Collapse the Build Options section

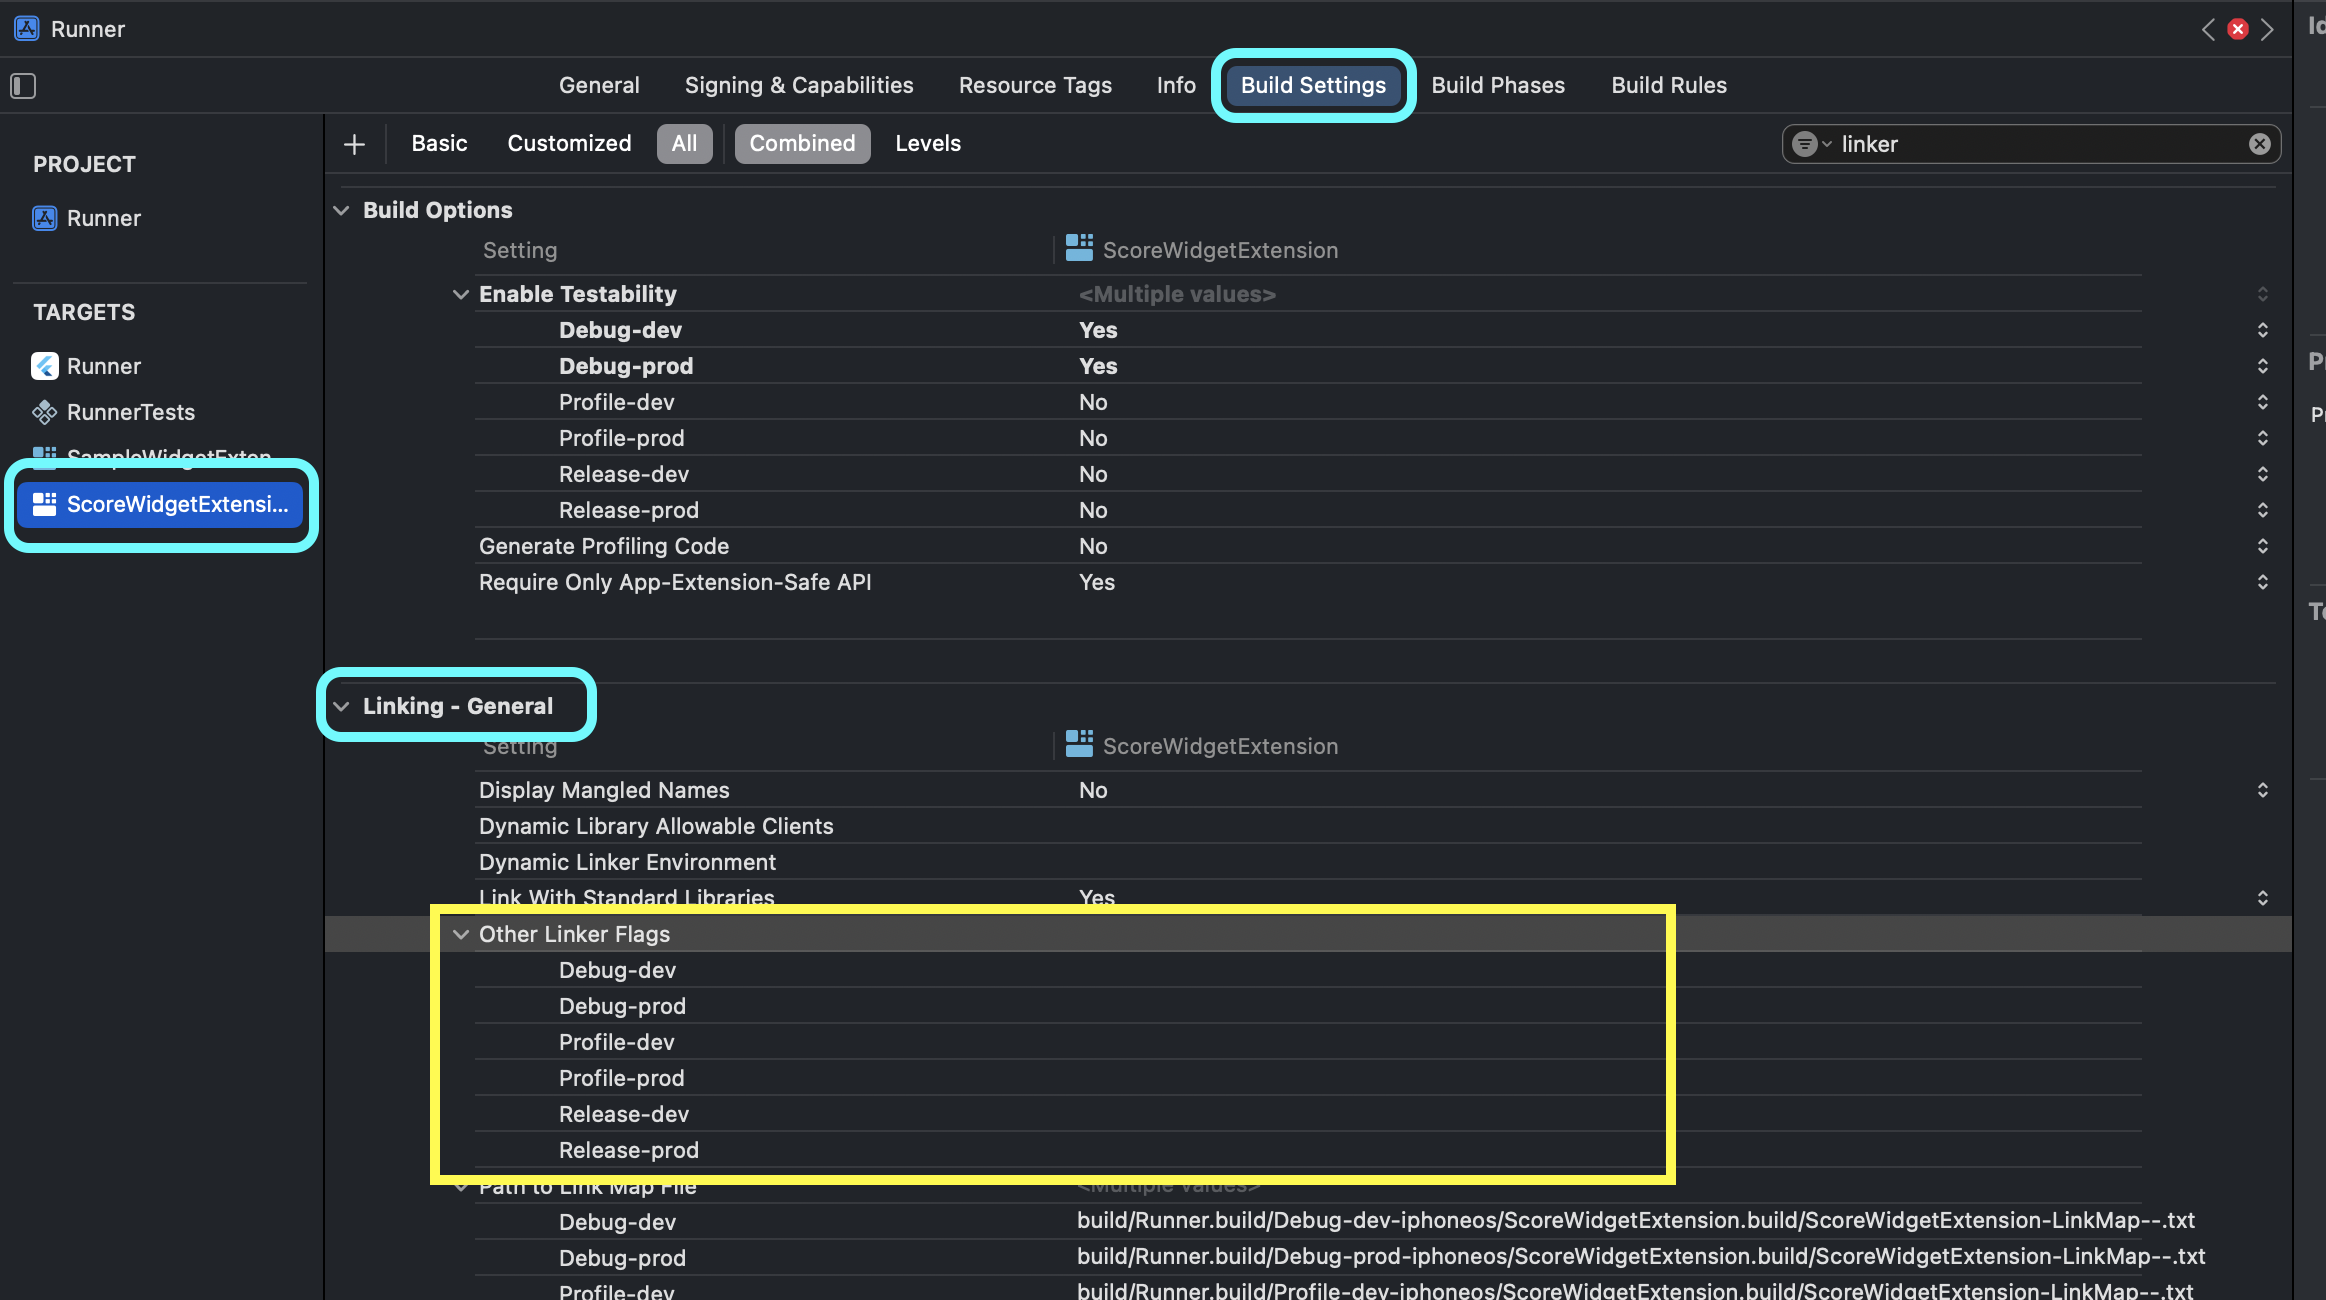click(x=341, y=210)
